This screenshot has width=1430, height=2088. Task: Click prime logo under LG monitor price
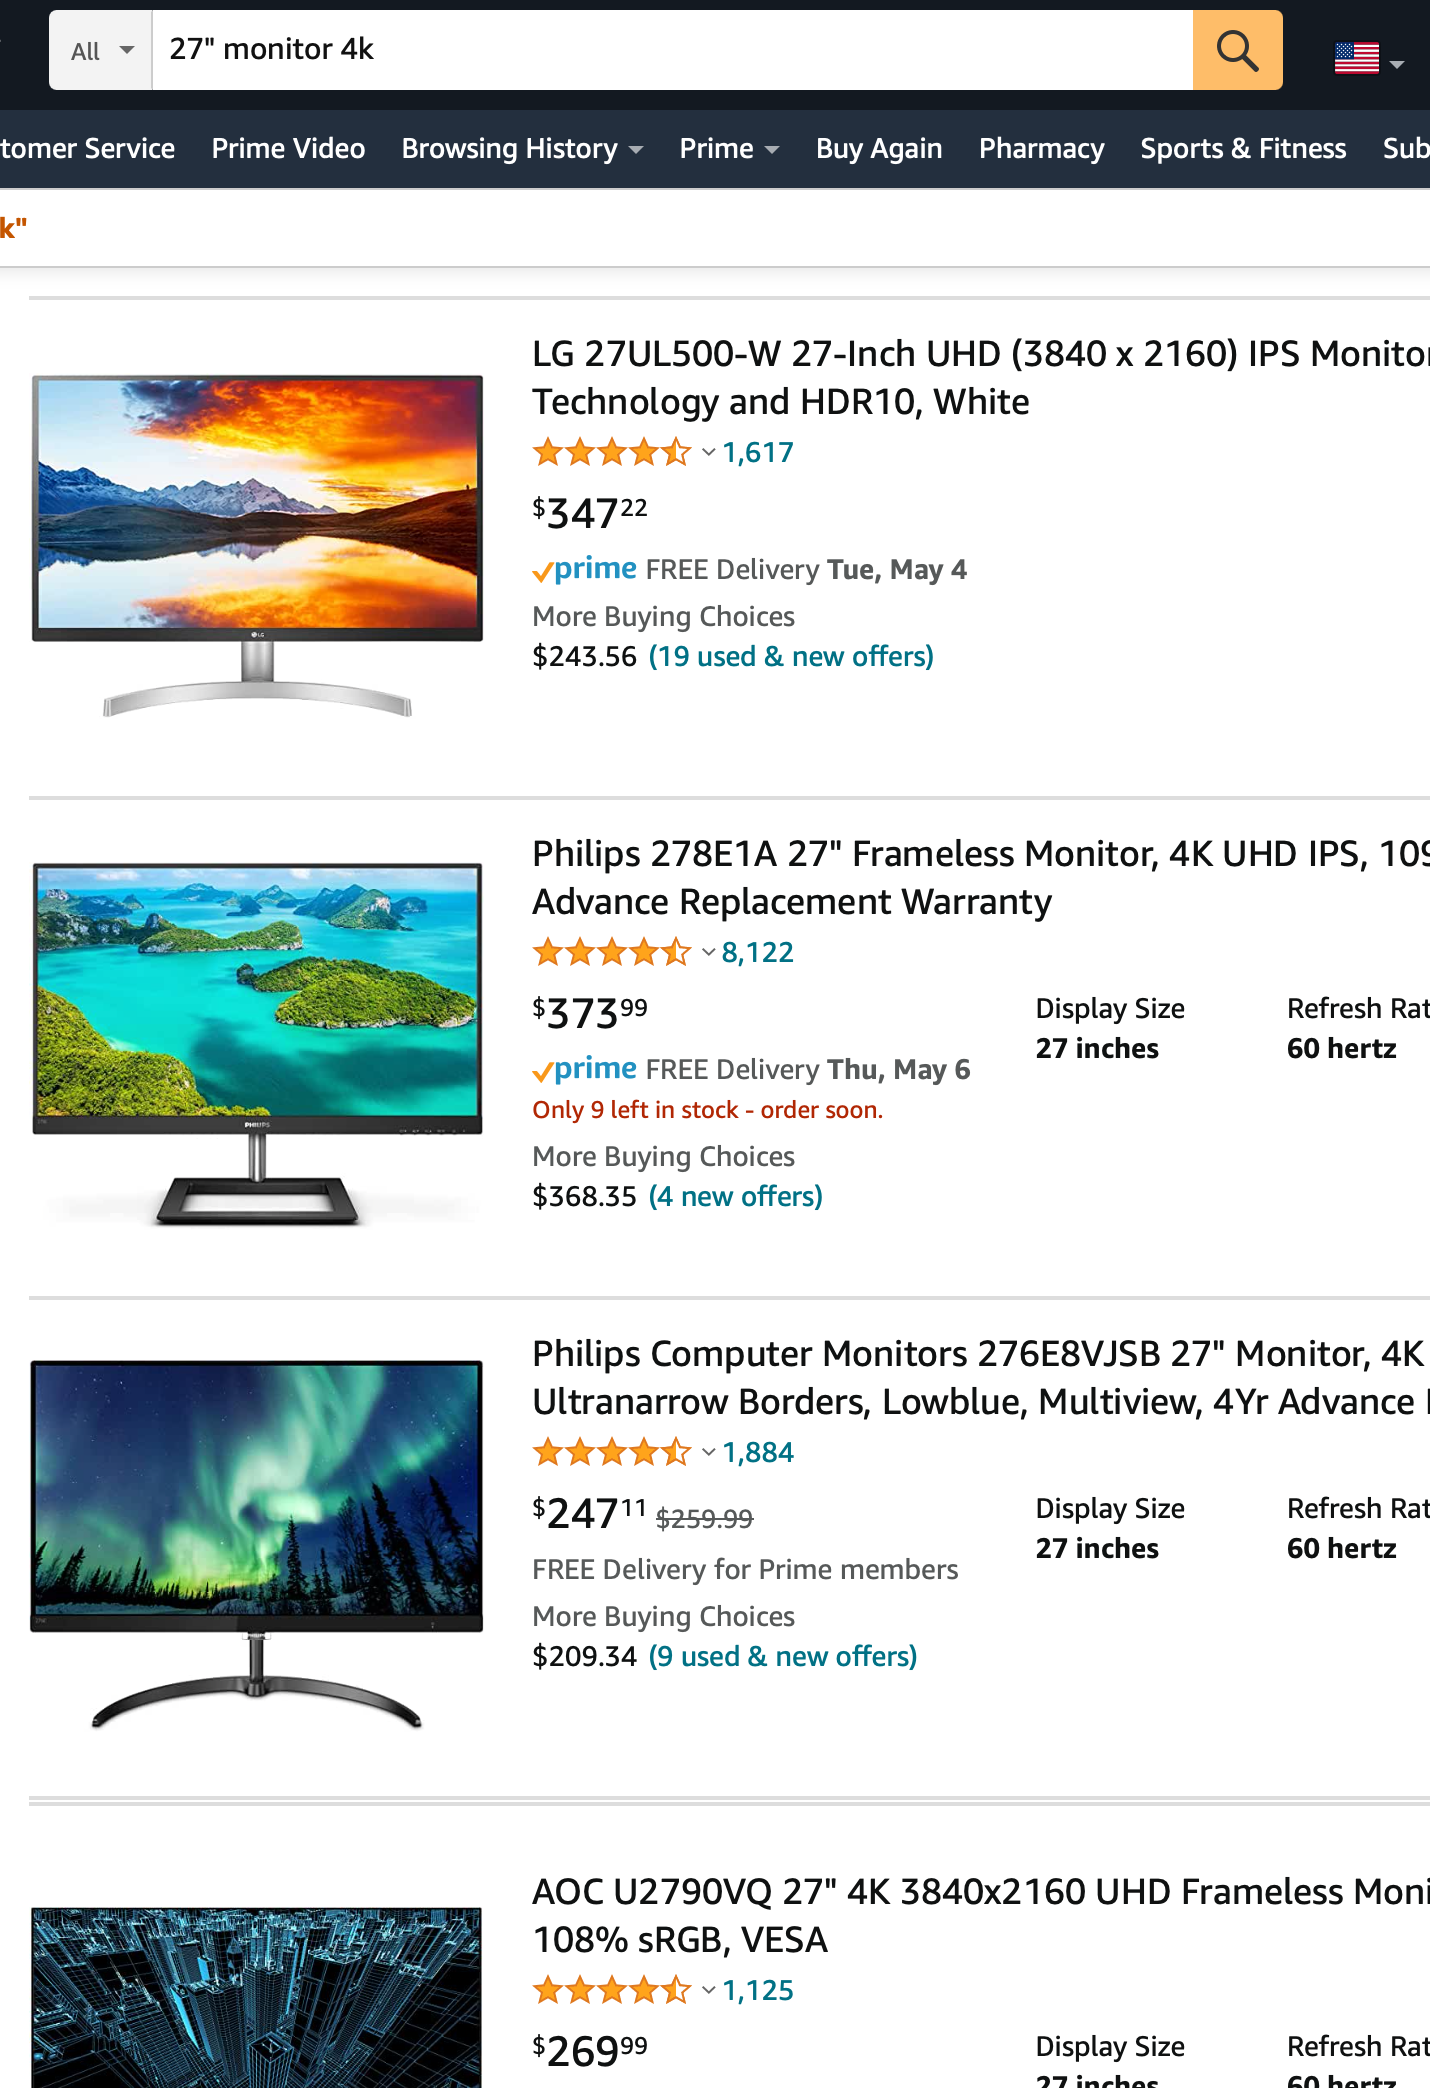[585, 570]
